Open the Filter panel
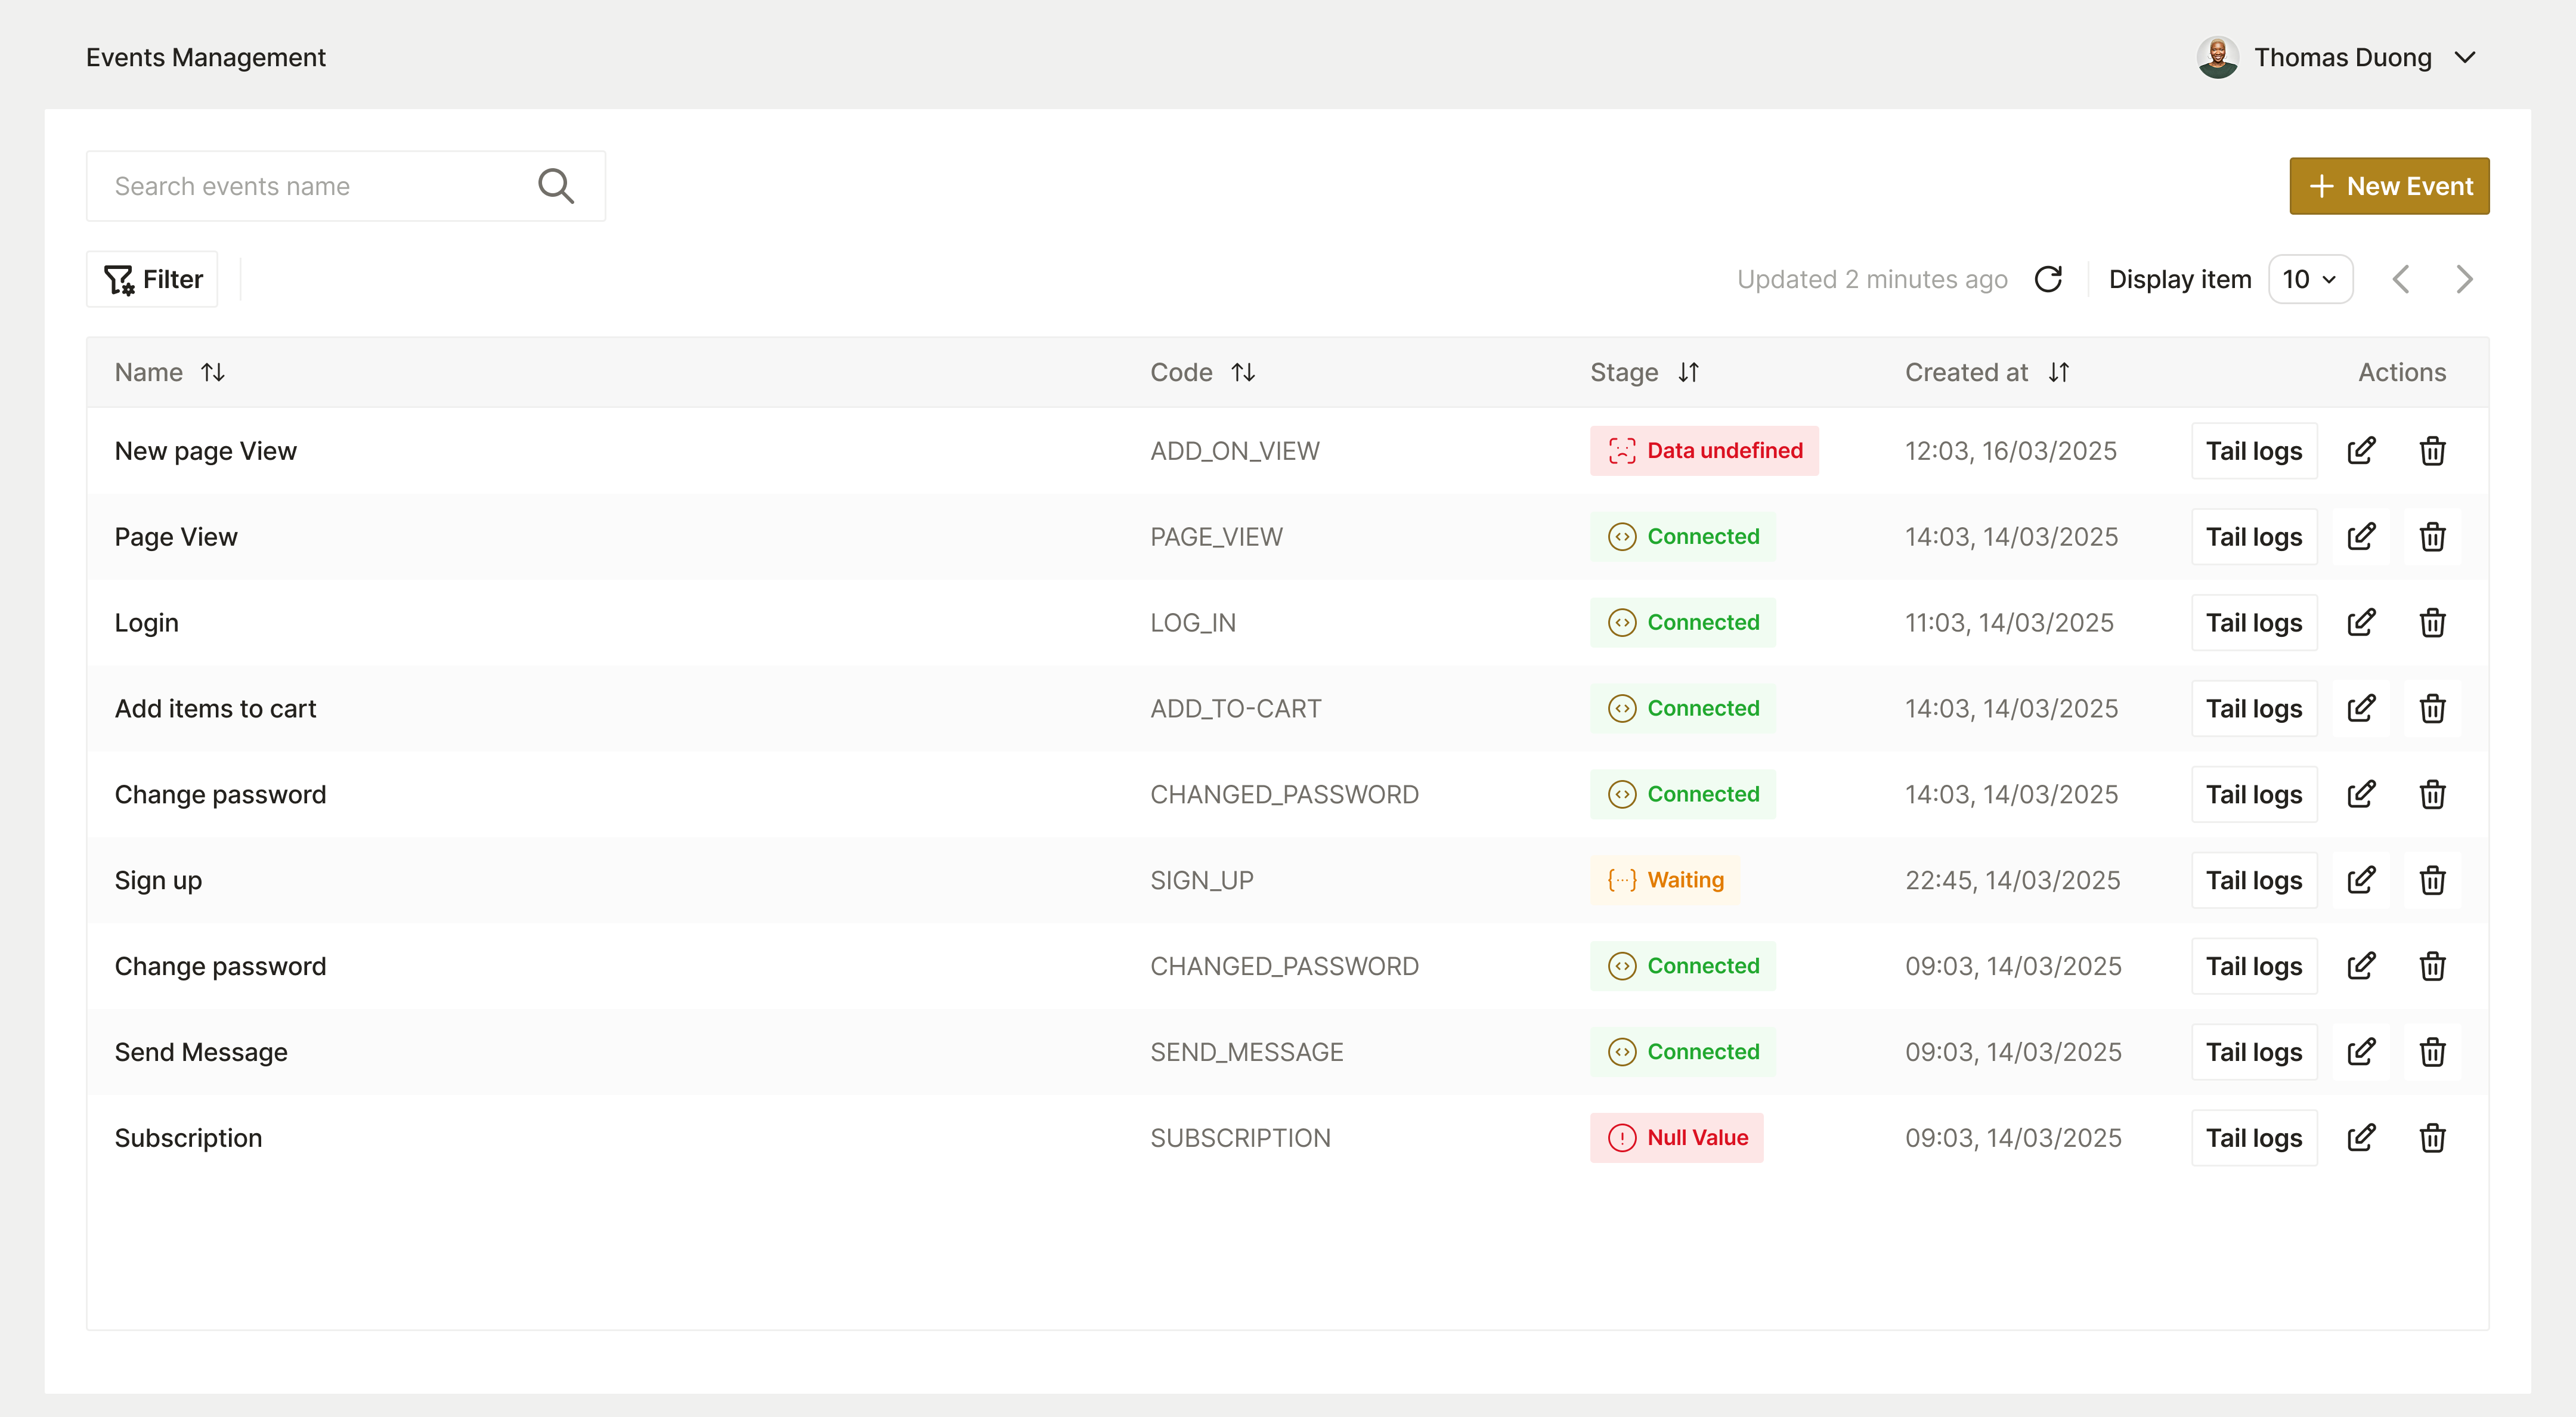Image resolution: width=2576 pixels, height=1417 pixels. point(152,279)
